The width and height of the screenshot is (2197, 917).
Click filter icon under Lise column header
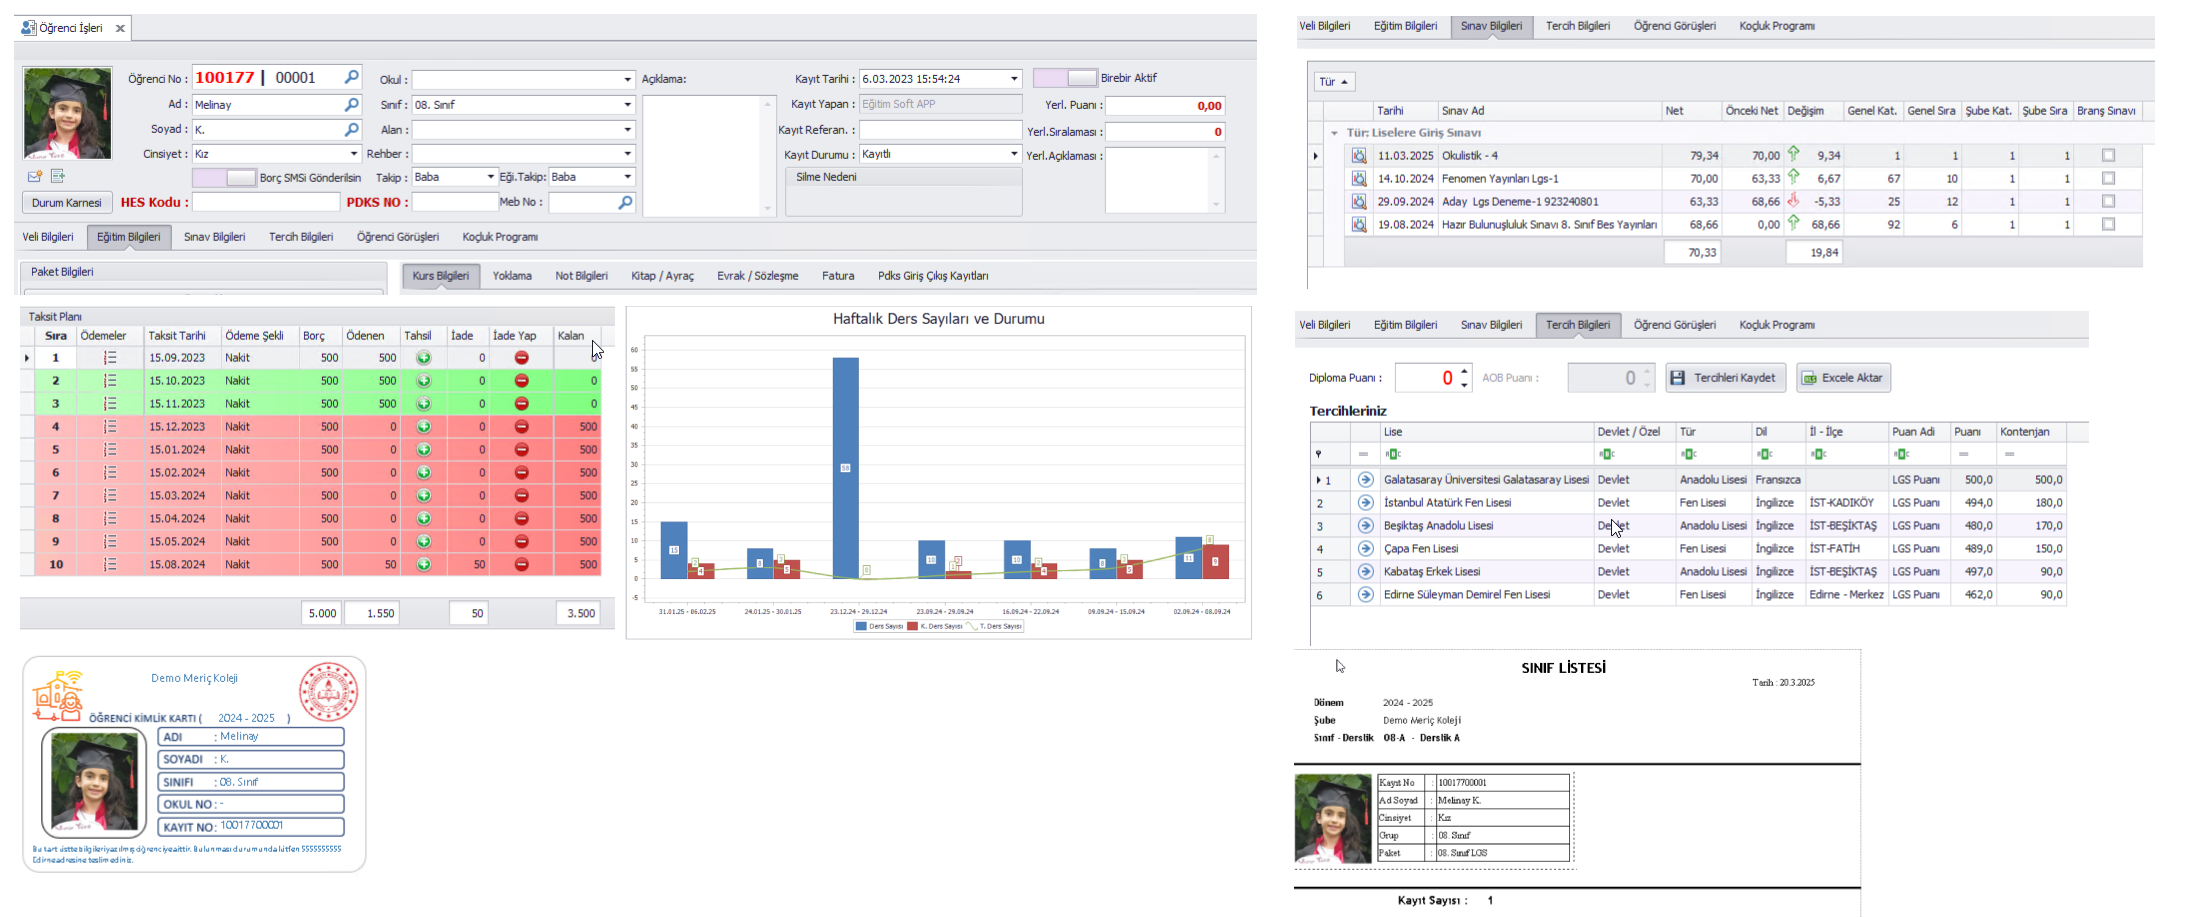tap(1393, 454)
